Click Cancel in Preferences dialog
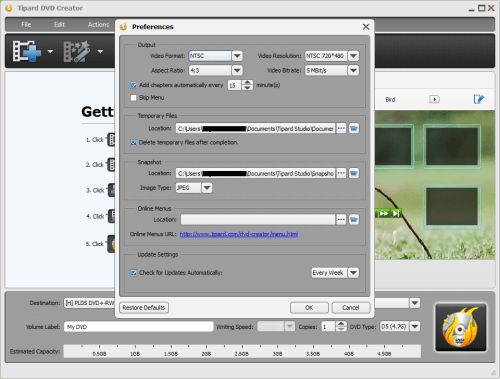The image size is (500, 379). point(351,307)
